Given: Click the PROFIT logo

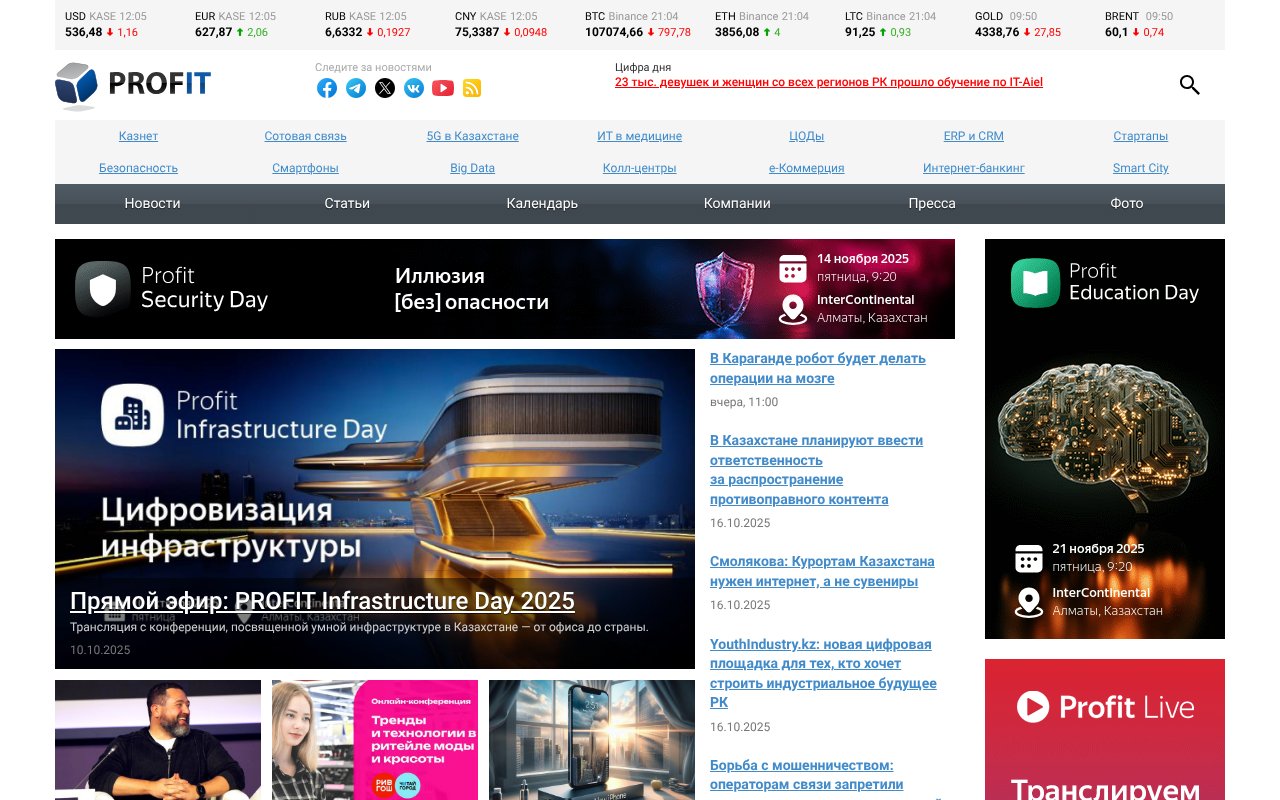Looking at the screenshot, I should [133, 84].
